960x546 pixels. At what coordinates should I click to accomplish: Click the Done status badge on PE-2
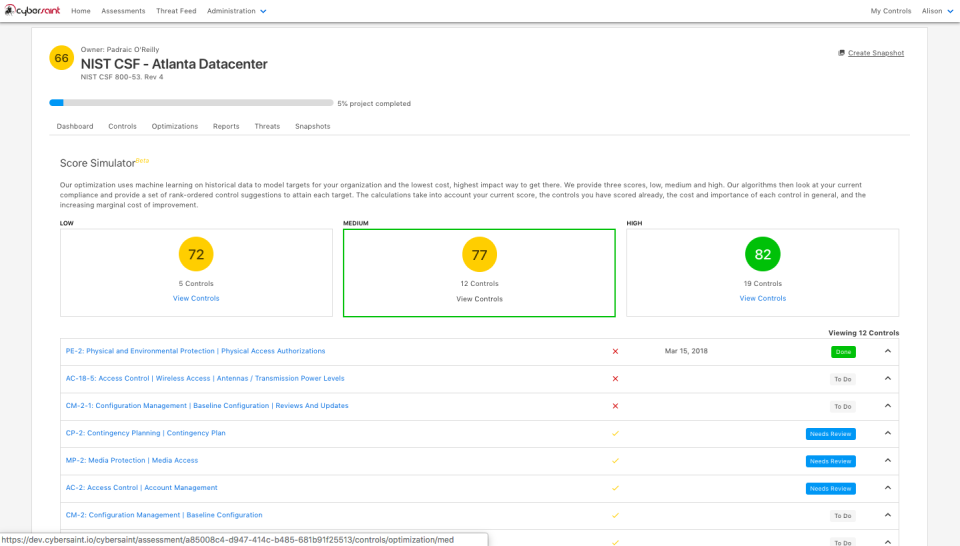coord(843,352)
